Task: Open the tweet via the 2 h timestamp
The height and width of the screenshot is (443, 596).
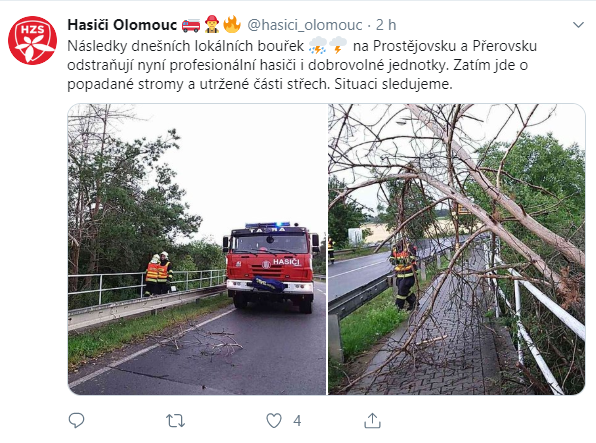Action: click(x=386, y=25)
